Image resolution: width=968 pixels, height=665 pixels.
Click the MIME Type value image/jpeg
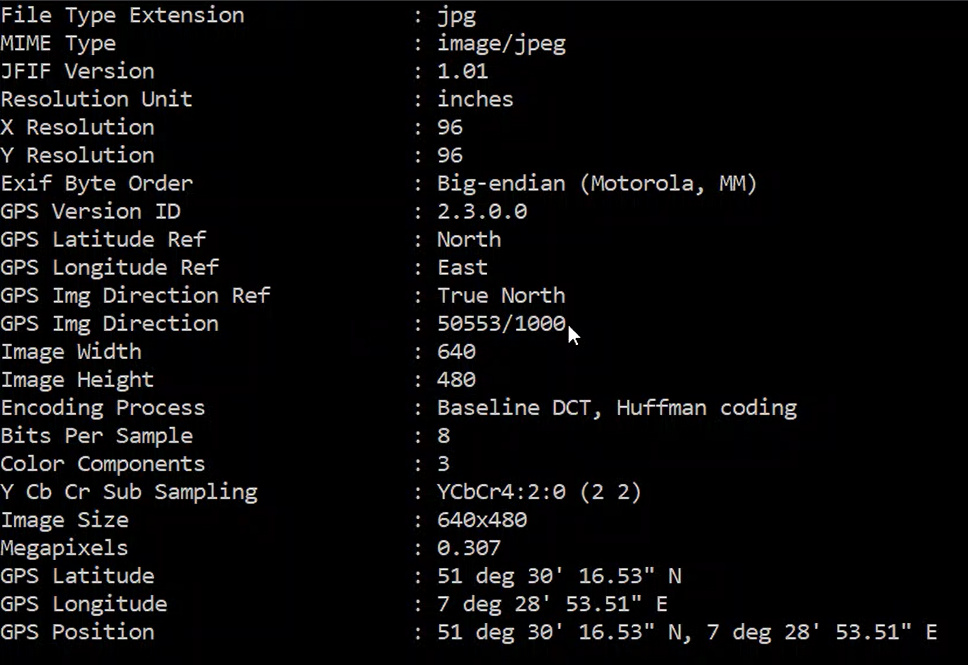(488, 44)
